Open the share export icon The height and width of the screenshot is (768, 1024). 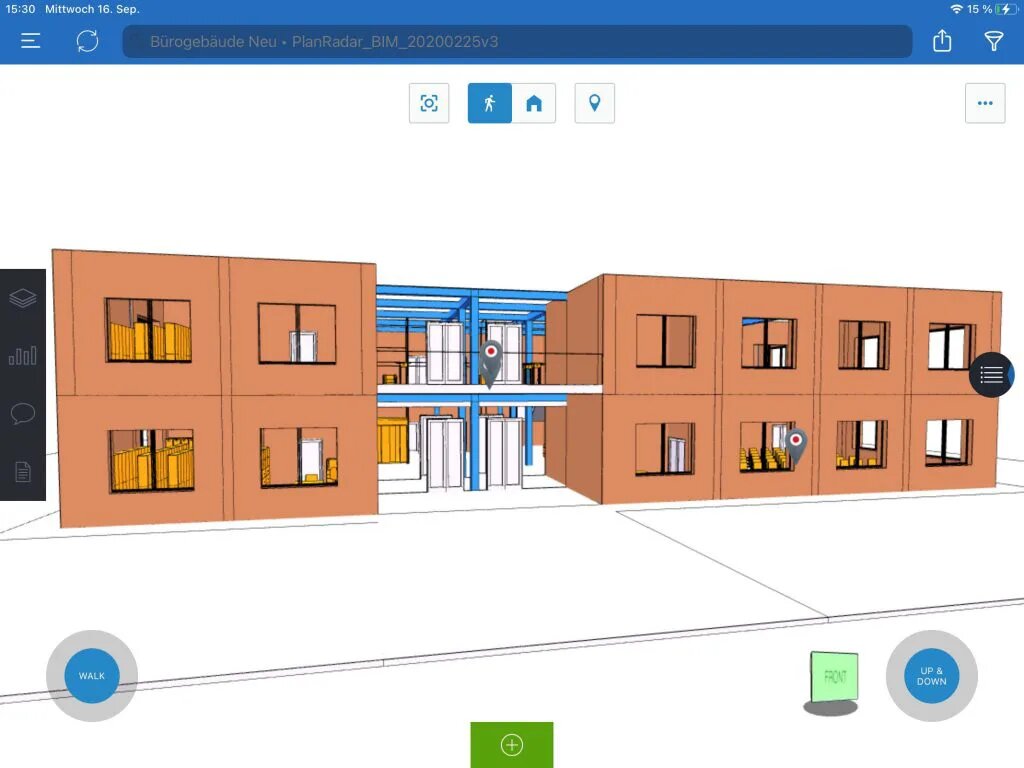pyautogui.click(x=942, y=40)
